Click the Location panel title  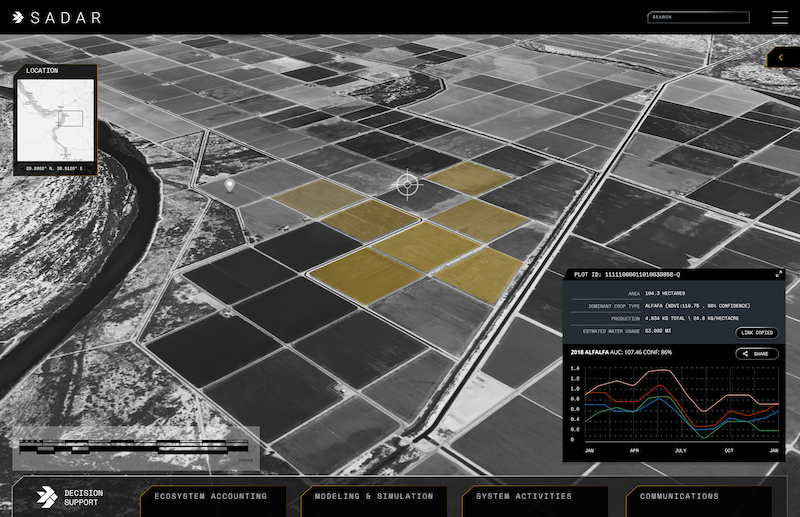[42, 71]
